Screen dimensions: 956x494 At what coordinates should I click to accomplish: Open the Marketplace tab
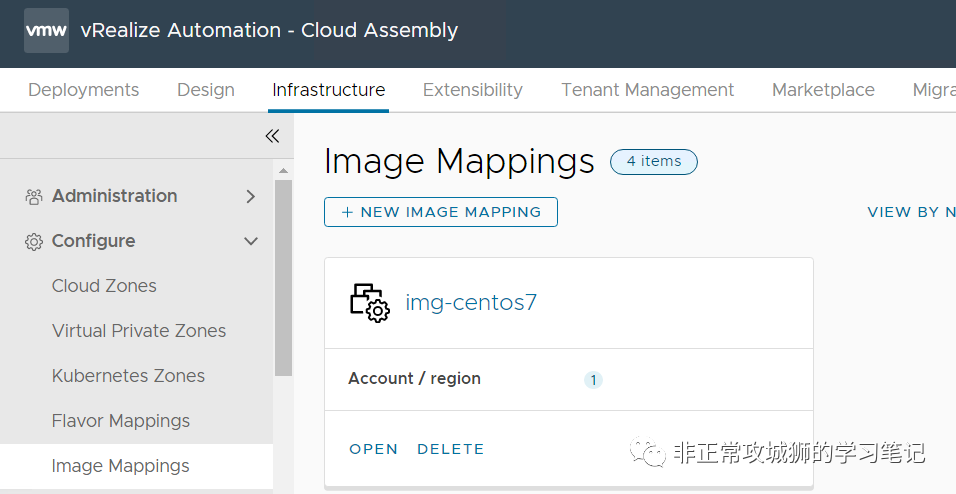(x=823, y=90)
